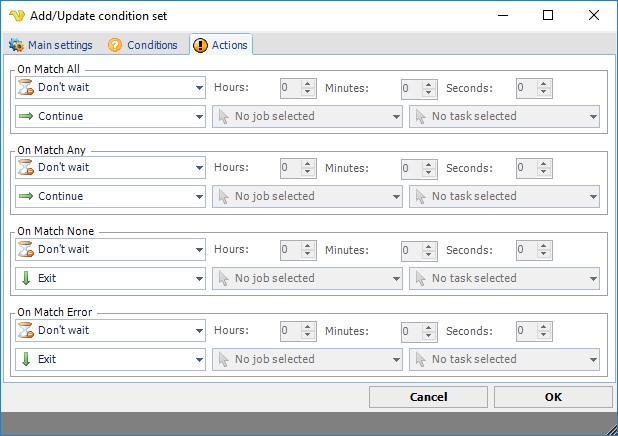Click the exclamation icon on the Actions tab
Image resolution: width=618 pixels, height=436 pixels.
pyautogui.click(x=200, y=45)
